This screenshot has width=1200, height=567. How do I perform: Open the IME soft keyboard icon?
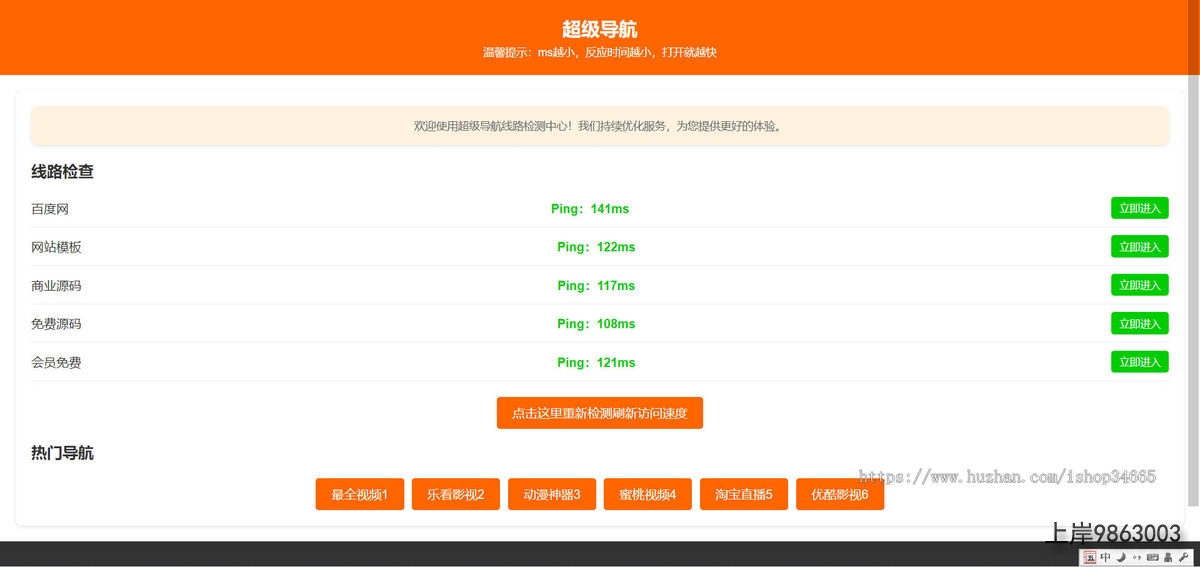coord(1152,557)
